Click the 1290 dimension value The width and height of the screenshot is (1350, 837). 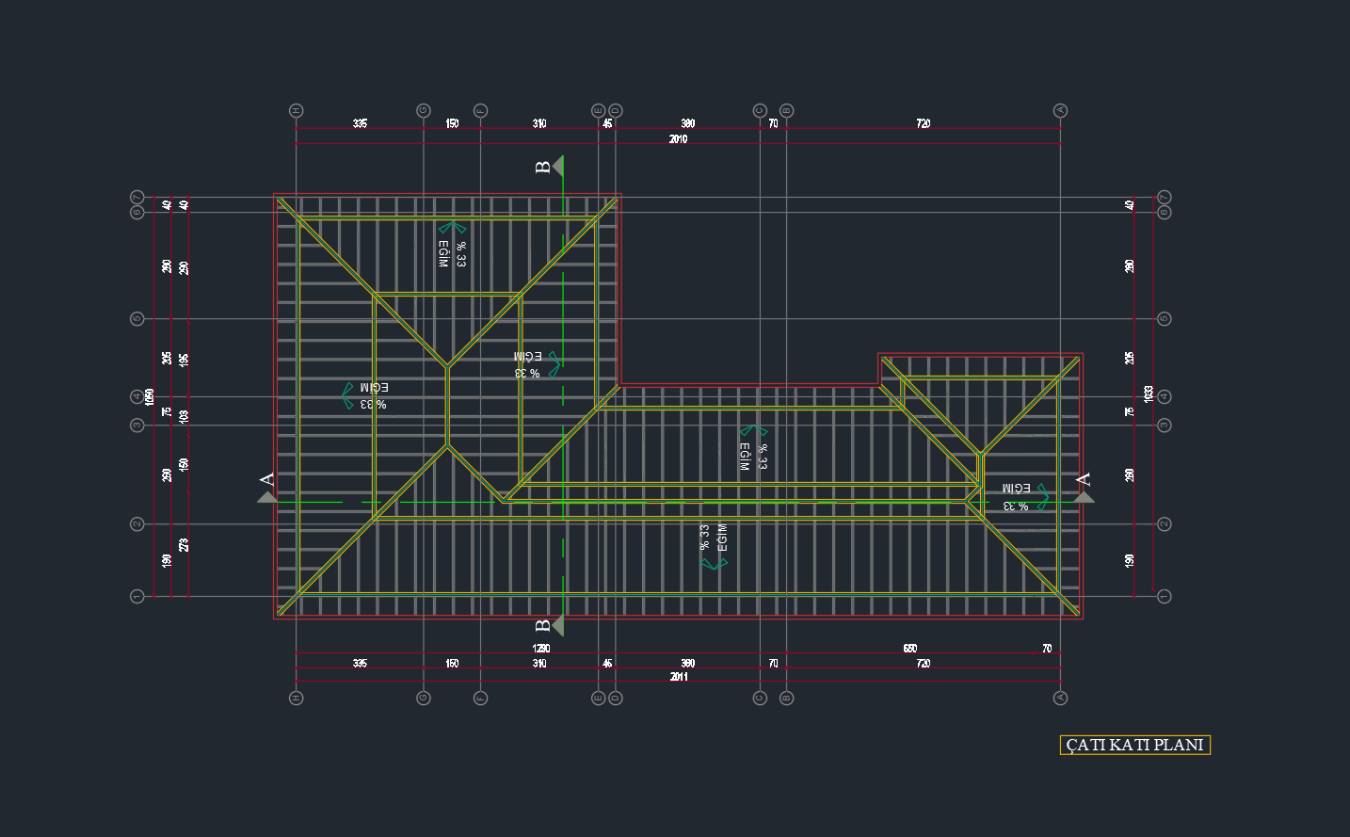click(x=541, y=649)
